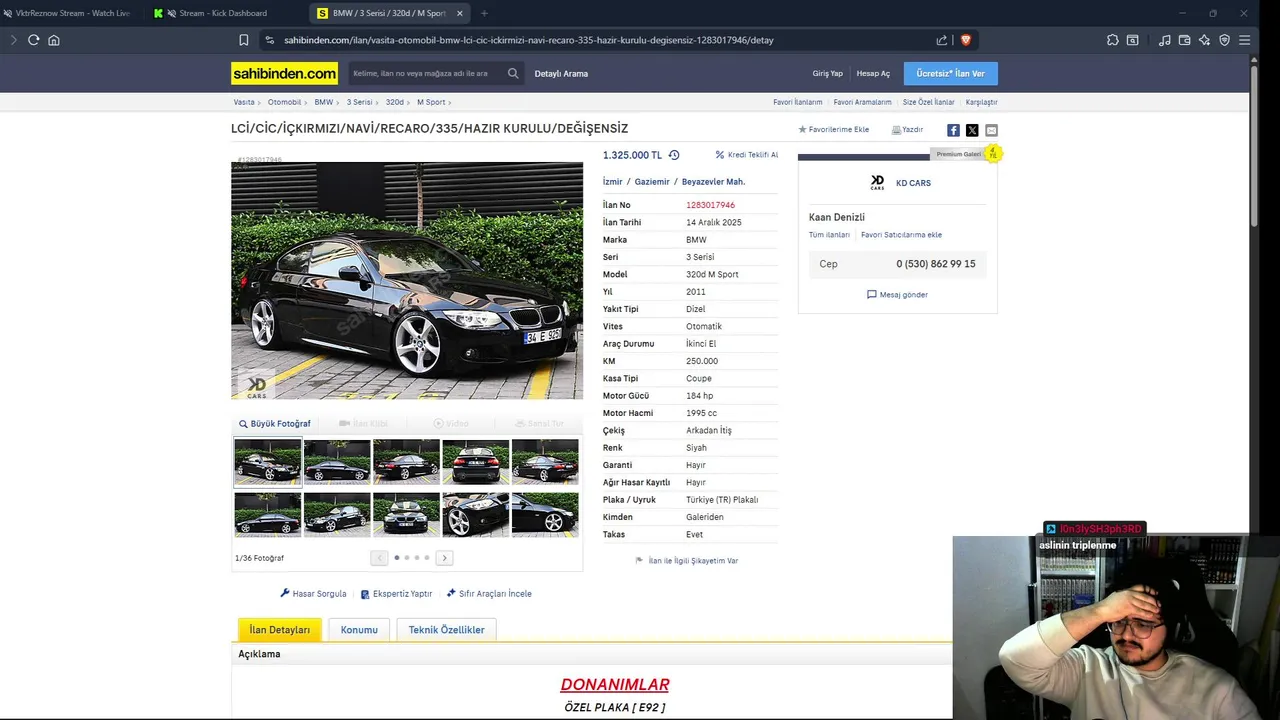Open the share icon in the address bar
Image resolution: width=1280 pixels, height=720 pixels.
pos(942,40)
